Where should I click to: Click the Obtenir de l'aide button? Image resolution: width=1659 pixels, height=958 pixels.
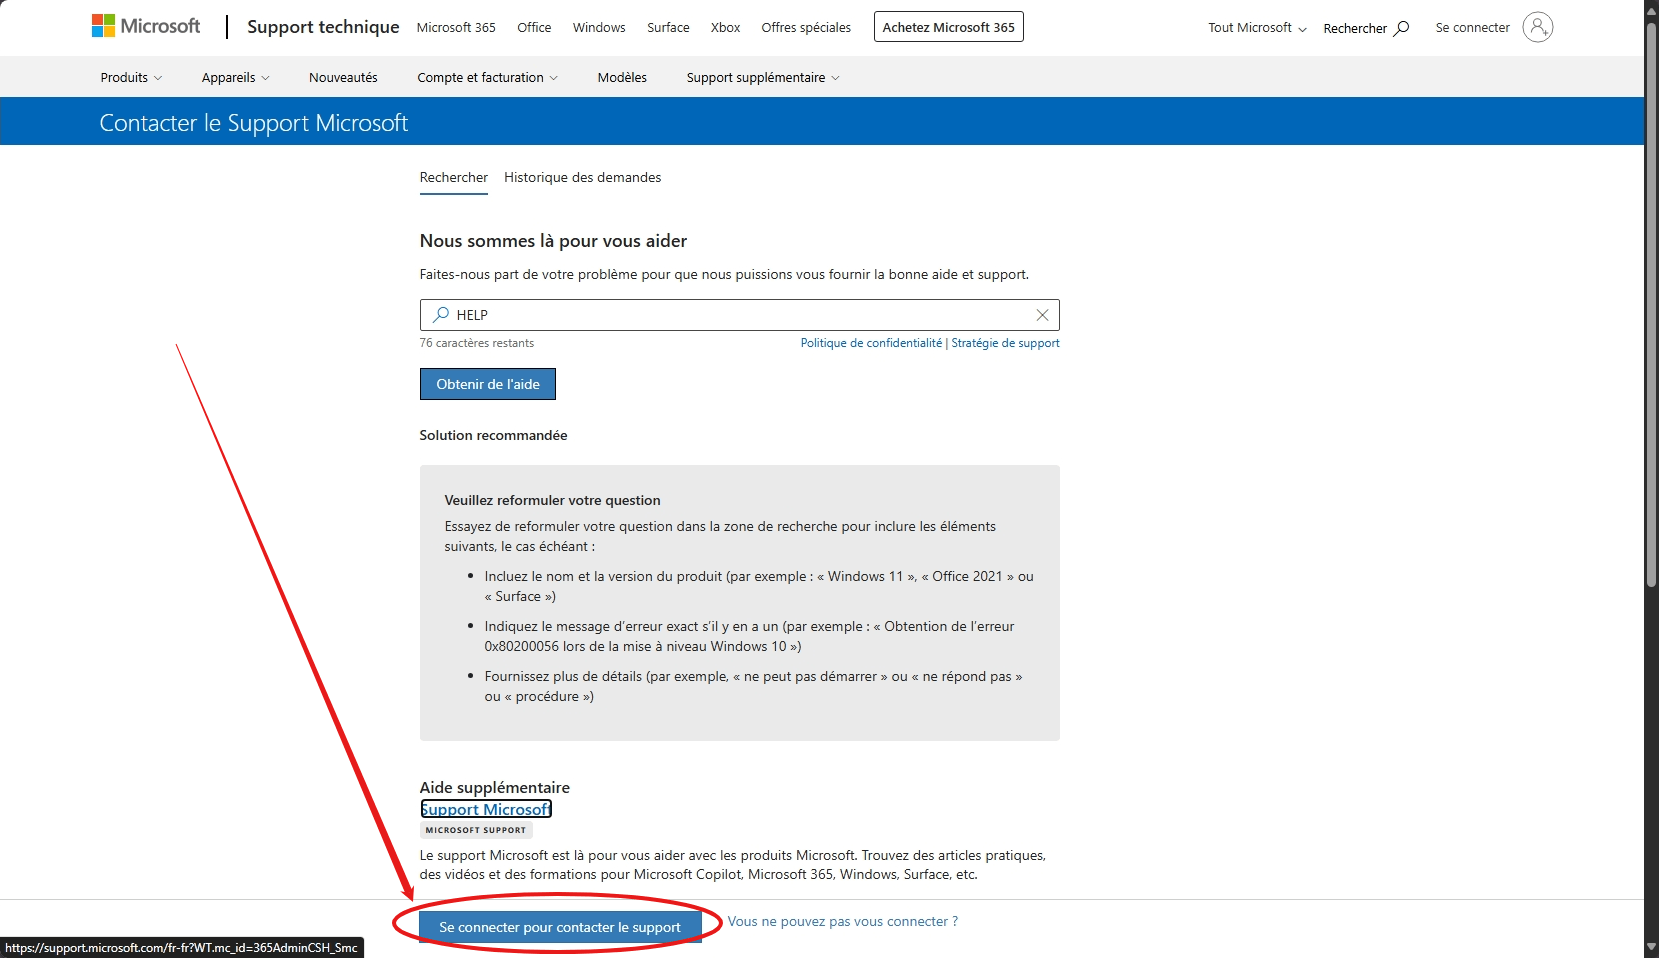[488, 384]
